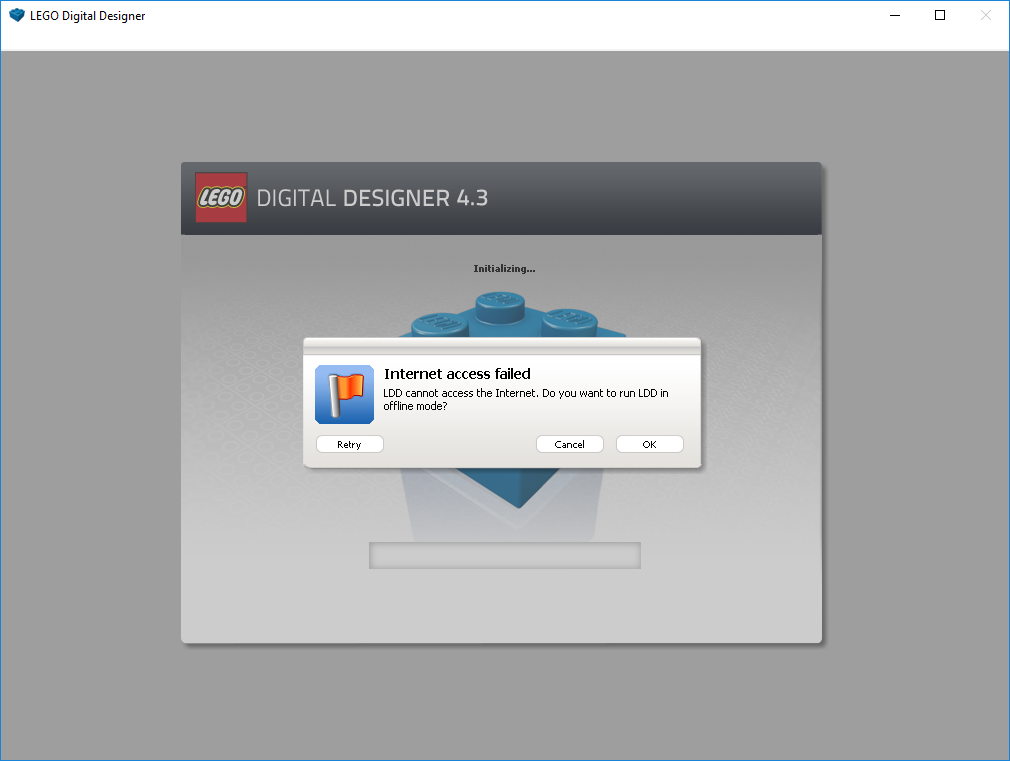Click the "Initializing..." status text

tap(504, 268)
